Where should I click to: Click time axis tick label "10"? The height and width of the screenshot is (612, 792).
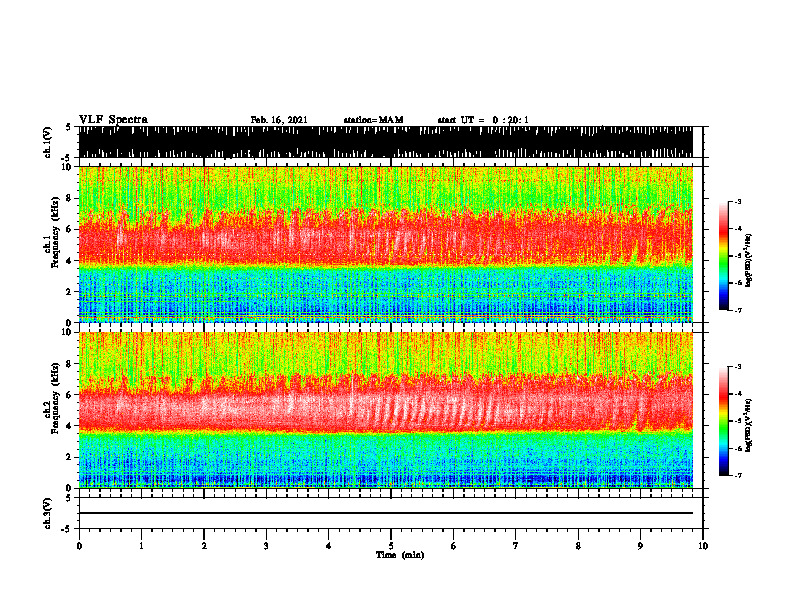[703, 546]
